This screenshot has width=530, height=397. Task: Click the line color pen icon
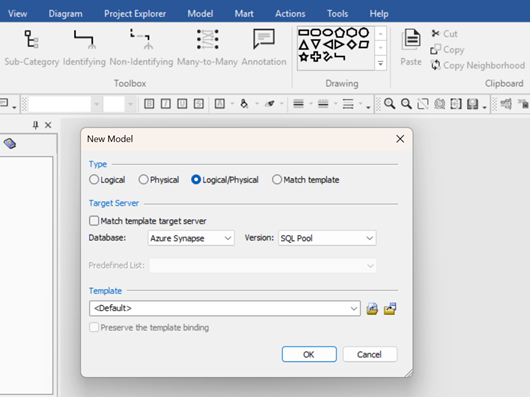269,104
